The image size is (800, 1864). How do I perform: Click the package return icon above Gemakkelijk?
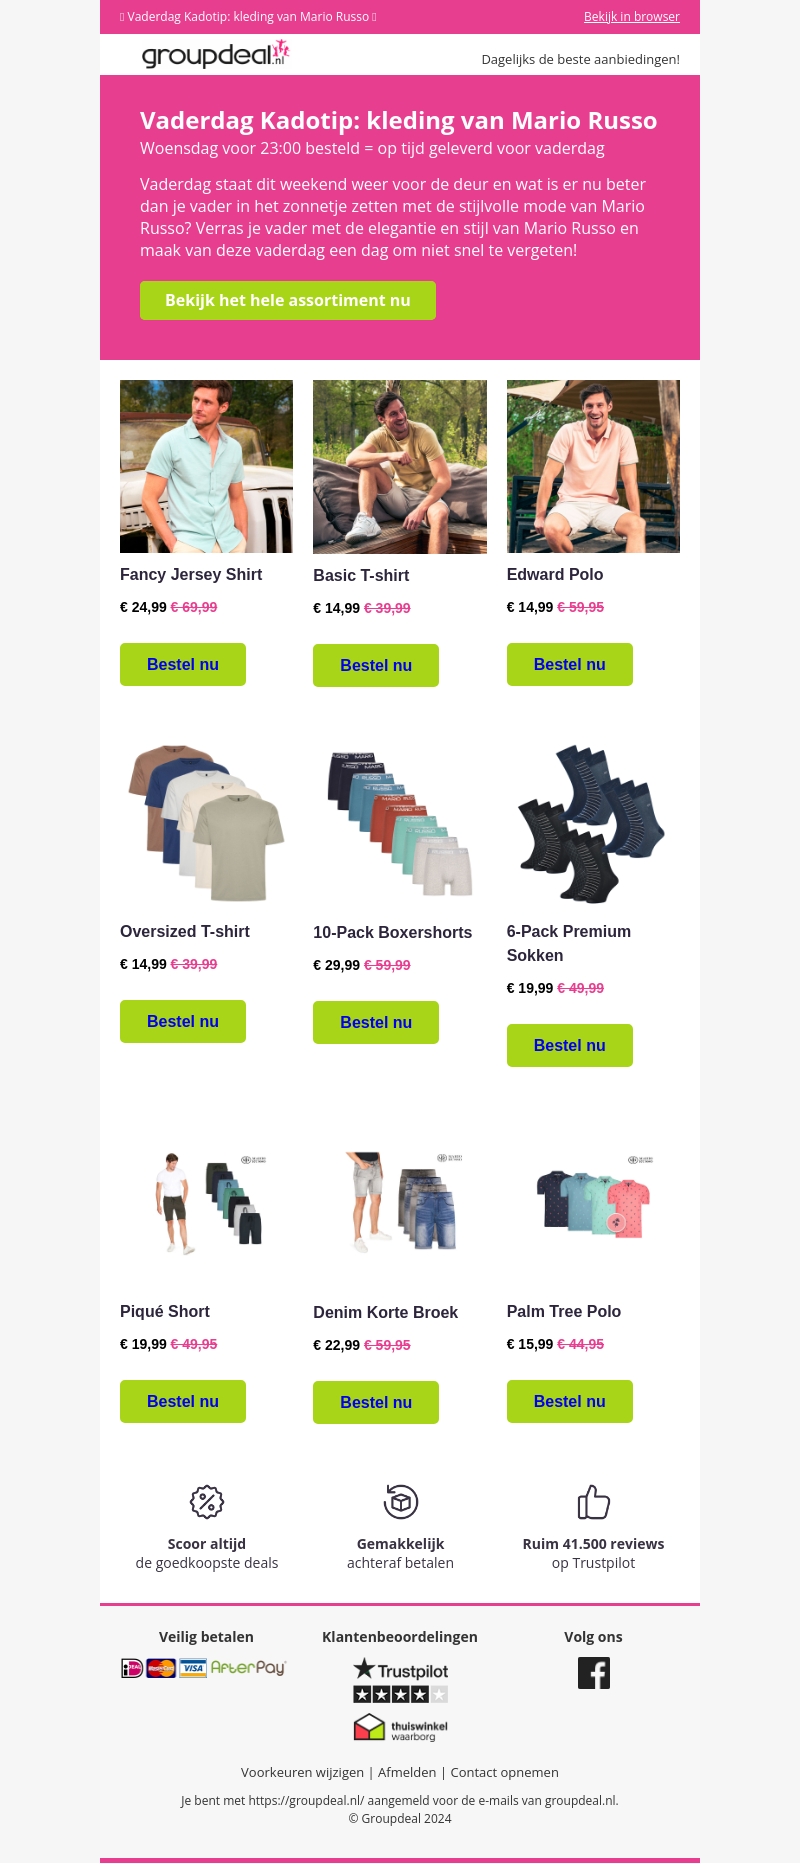click(x=400, y=1501)
